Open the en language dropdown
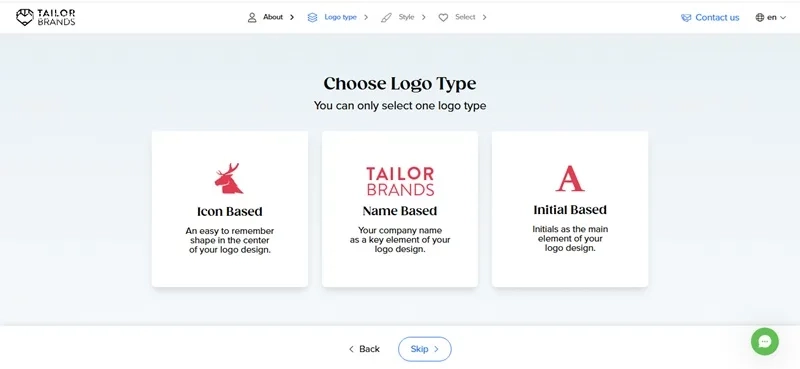Image resolution: width=800 pixels, height=369 pixels. [771, 17]
